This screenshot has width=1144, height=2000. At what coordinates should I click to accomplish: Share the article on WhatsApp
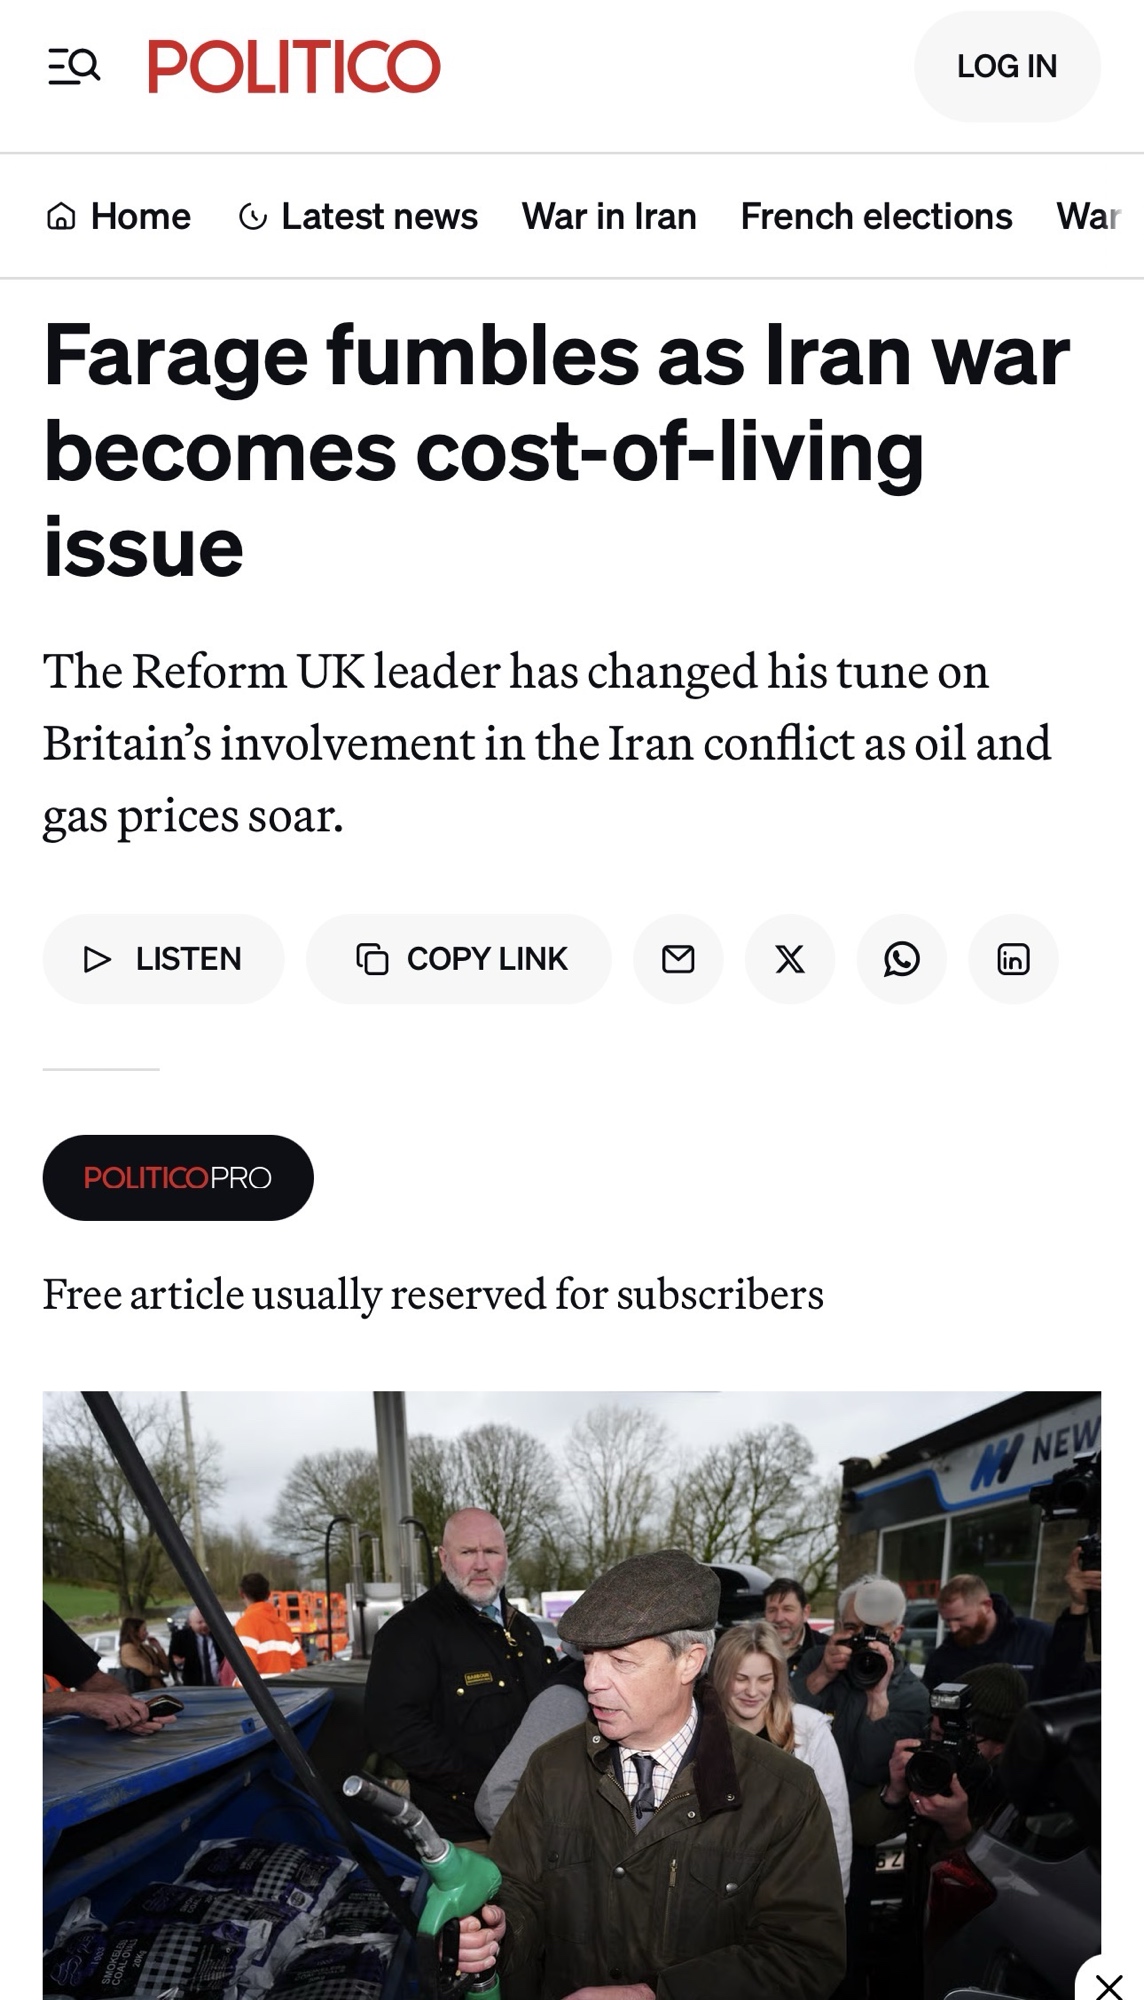(902, 958)
